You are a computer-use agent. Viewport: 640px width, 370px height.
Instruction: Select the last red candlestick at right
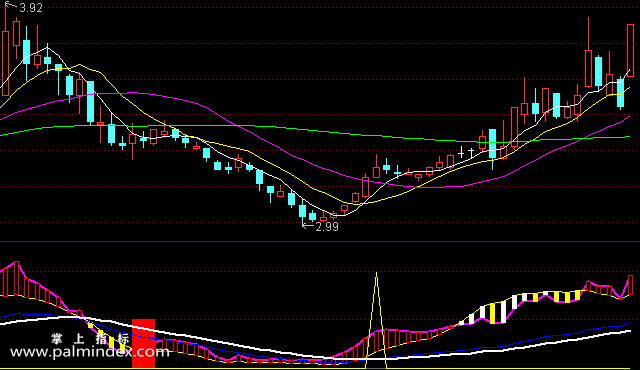[x=630, y=50]
